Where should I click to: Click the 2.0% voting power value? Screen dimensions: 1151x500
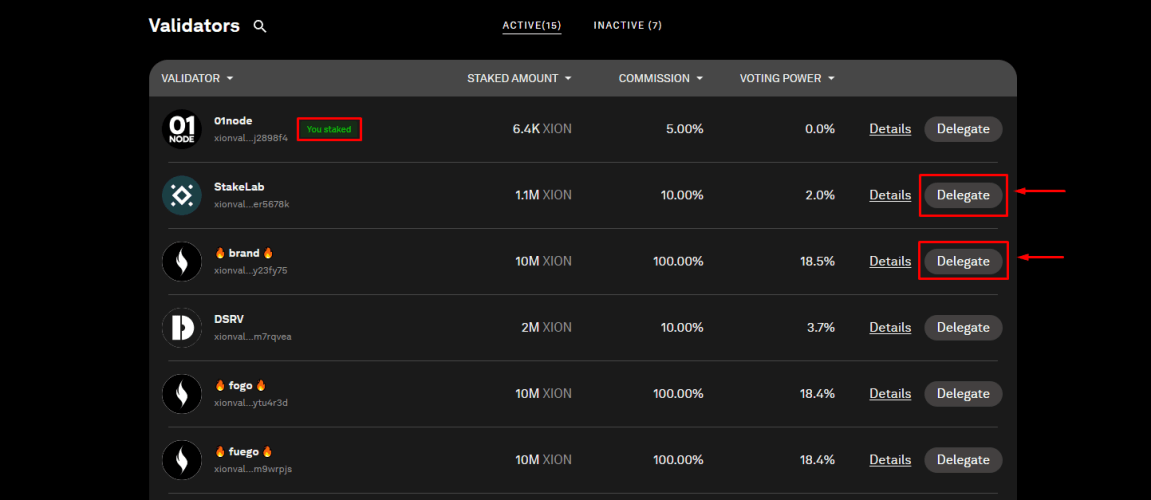point(821,195)
